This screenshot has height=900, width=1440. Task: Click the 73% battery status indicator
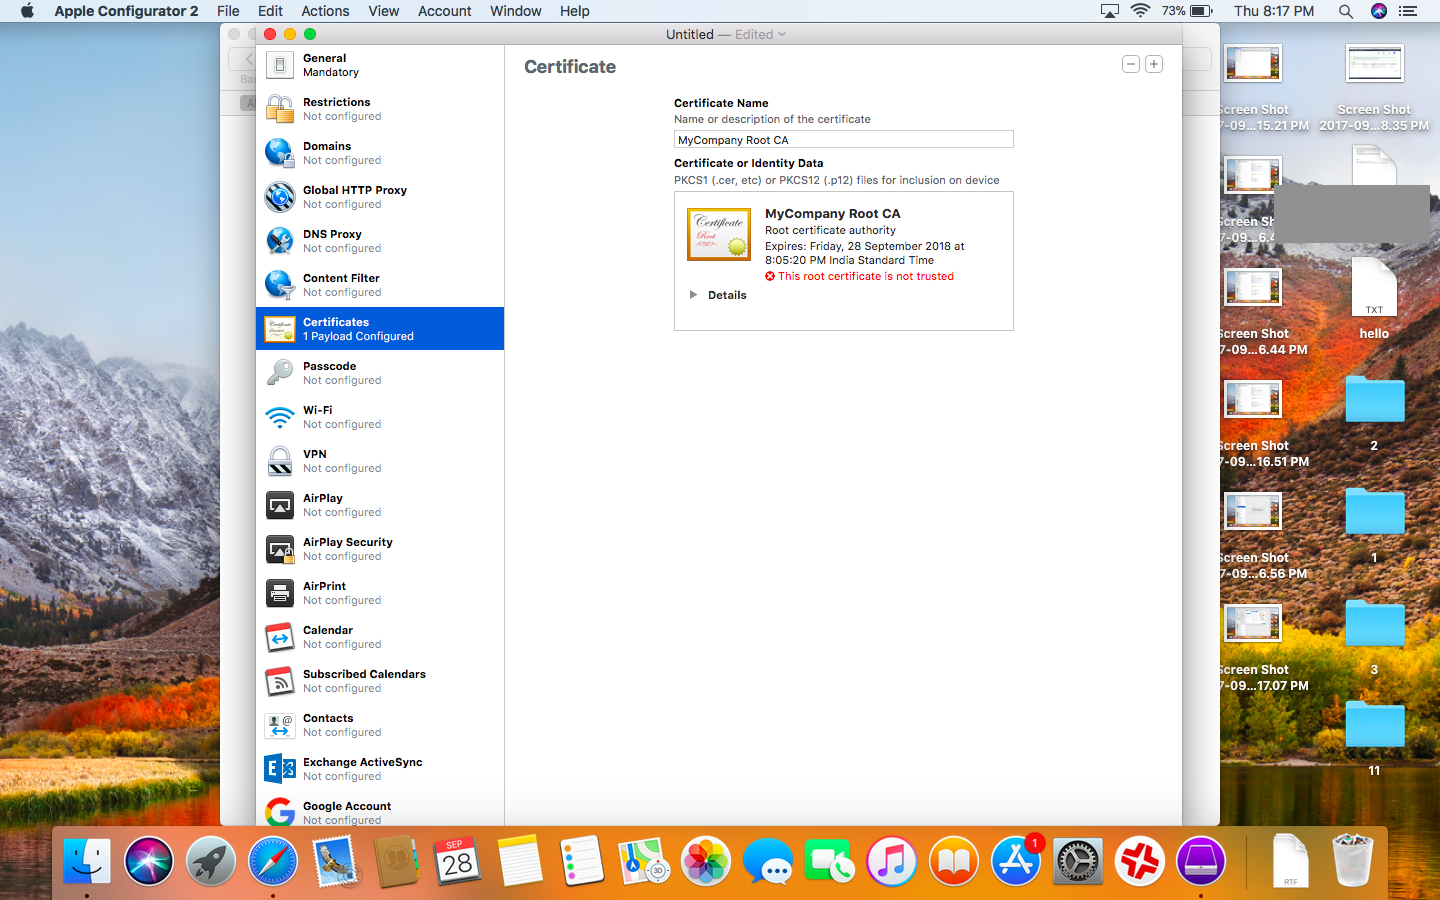click(1187, 11)
